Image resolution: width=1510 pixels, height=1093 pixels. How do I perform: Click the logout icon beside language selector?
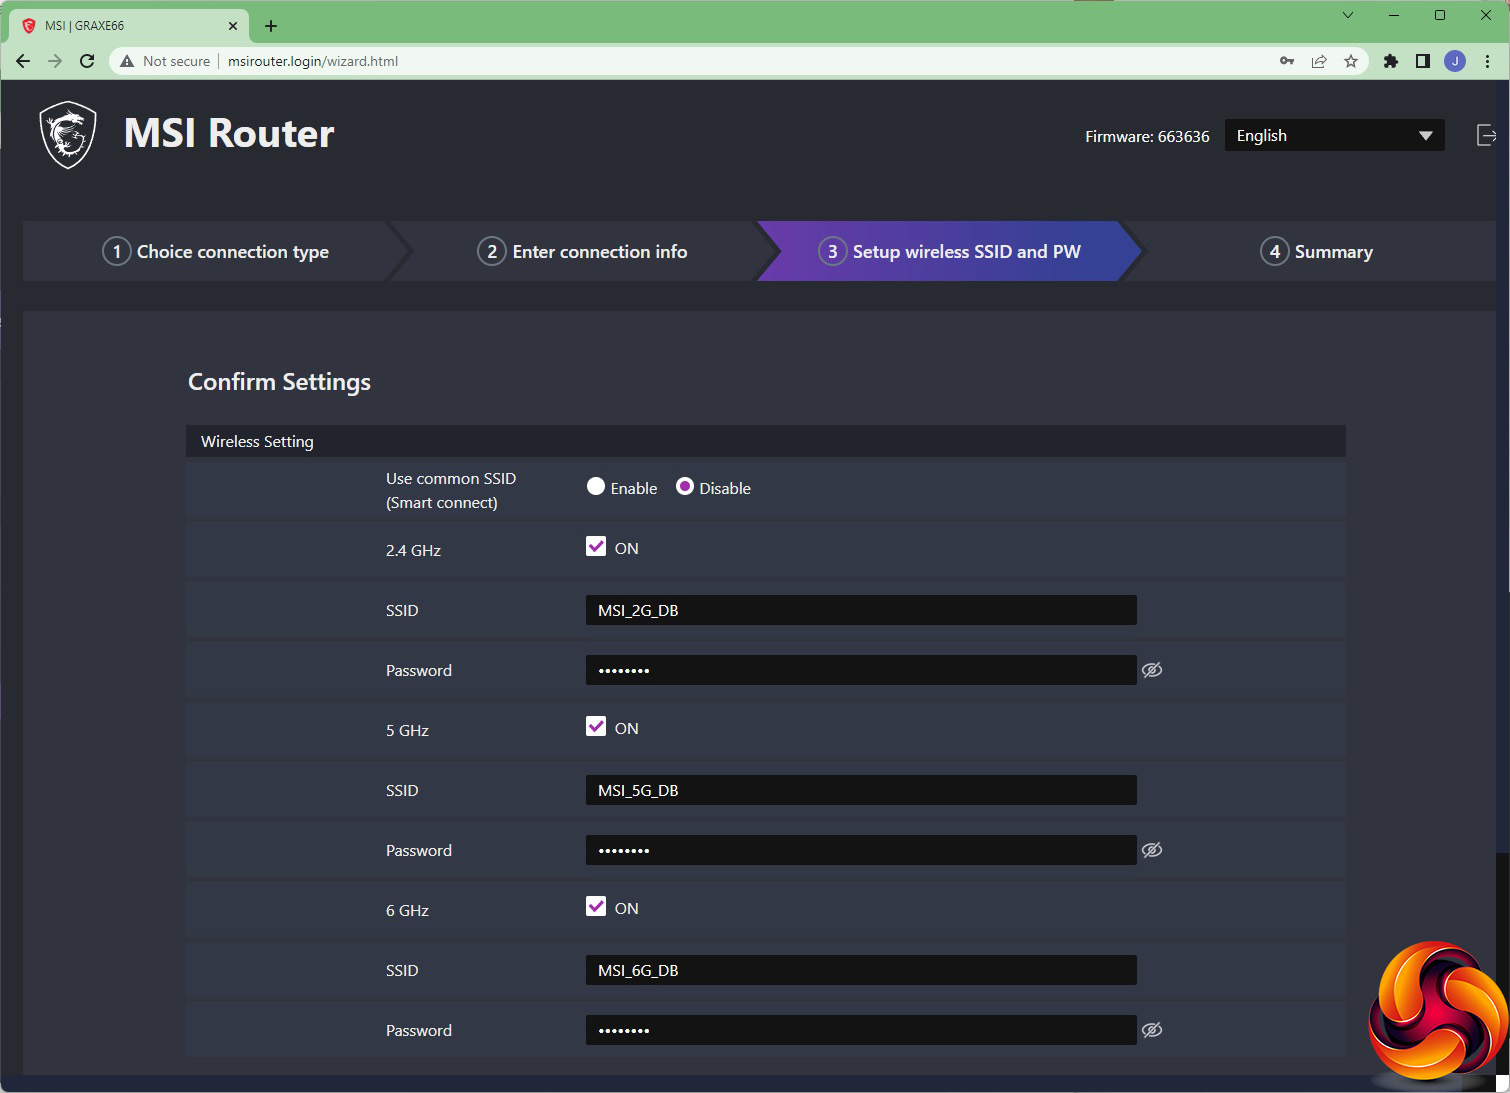[x=1486, y=135]
